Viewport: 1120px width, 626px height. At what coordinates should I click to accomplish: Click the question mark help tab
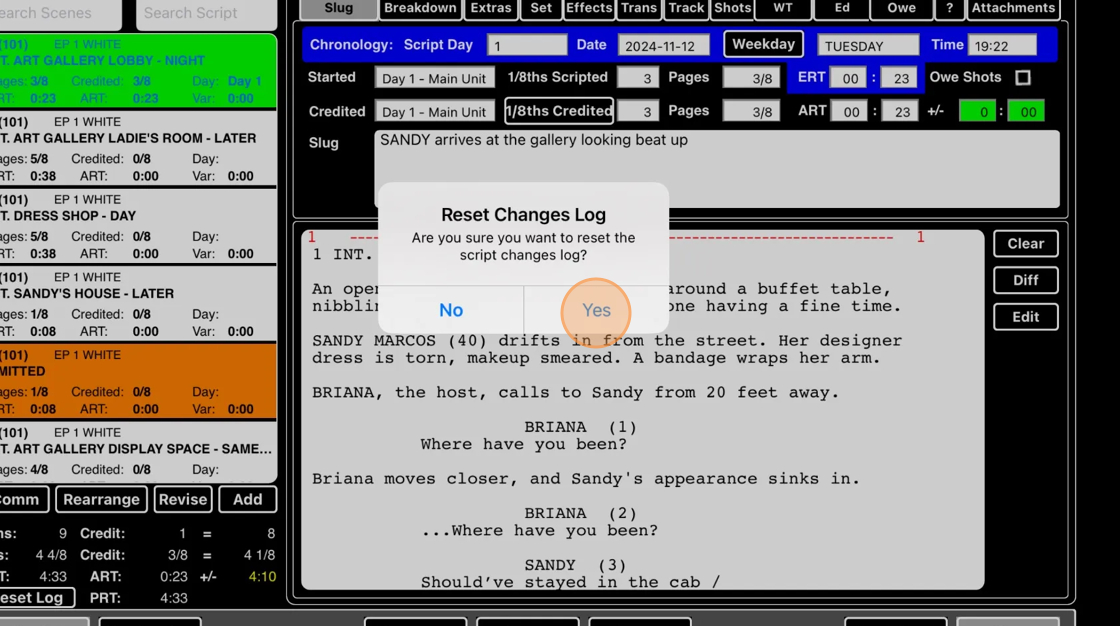949,9
